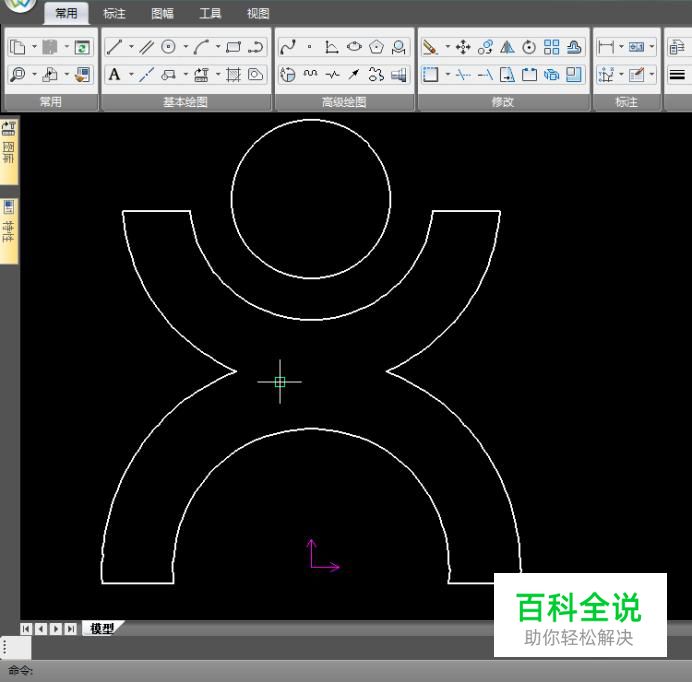
Task: Select the Circle drawing tool
Action: [x=168, y=47]
